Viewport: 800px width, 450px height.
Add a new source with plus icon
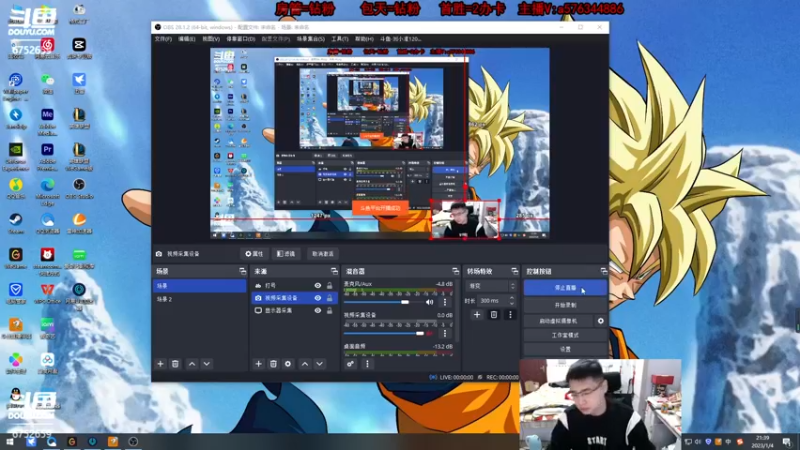[258, 364]
